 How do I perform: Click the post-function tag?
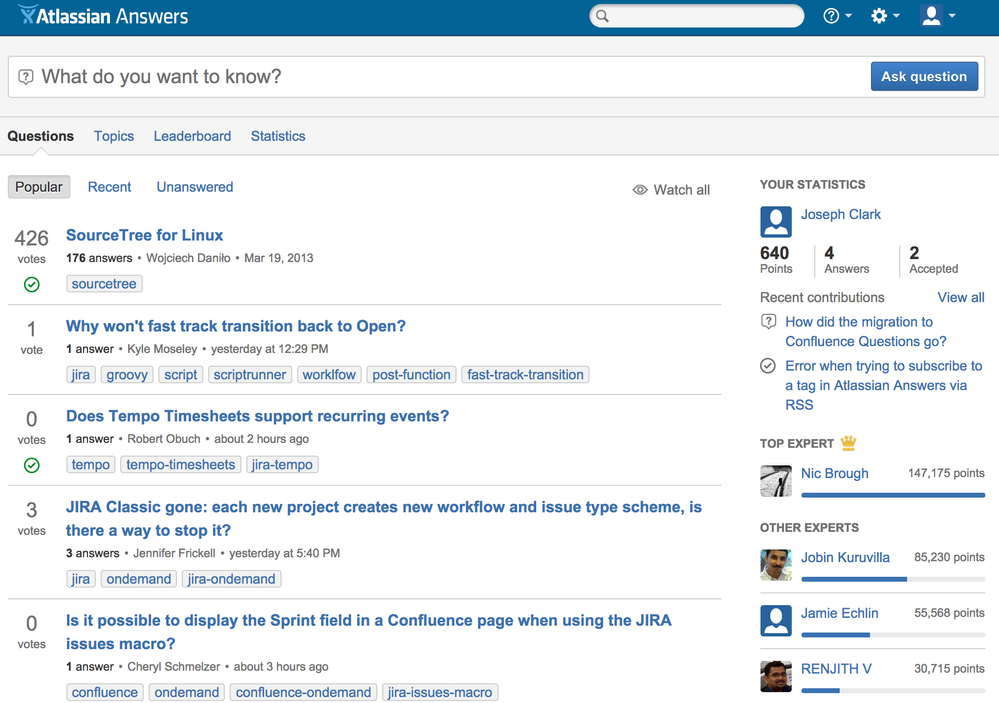pyautogui.click(x=412, y=375)
